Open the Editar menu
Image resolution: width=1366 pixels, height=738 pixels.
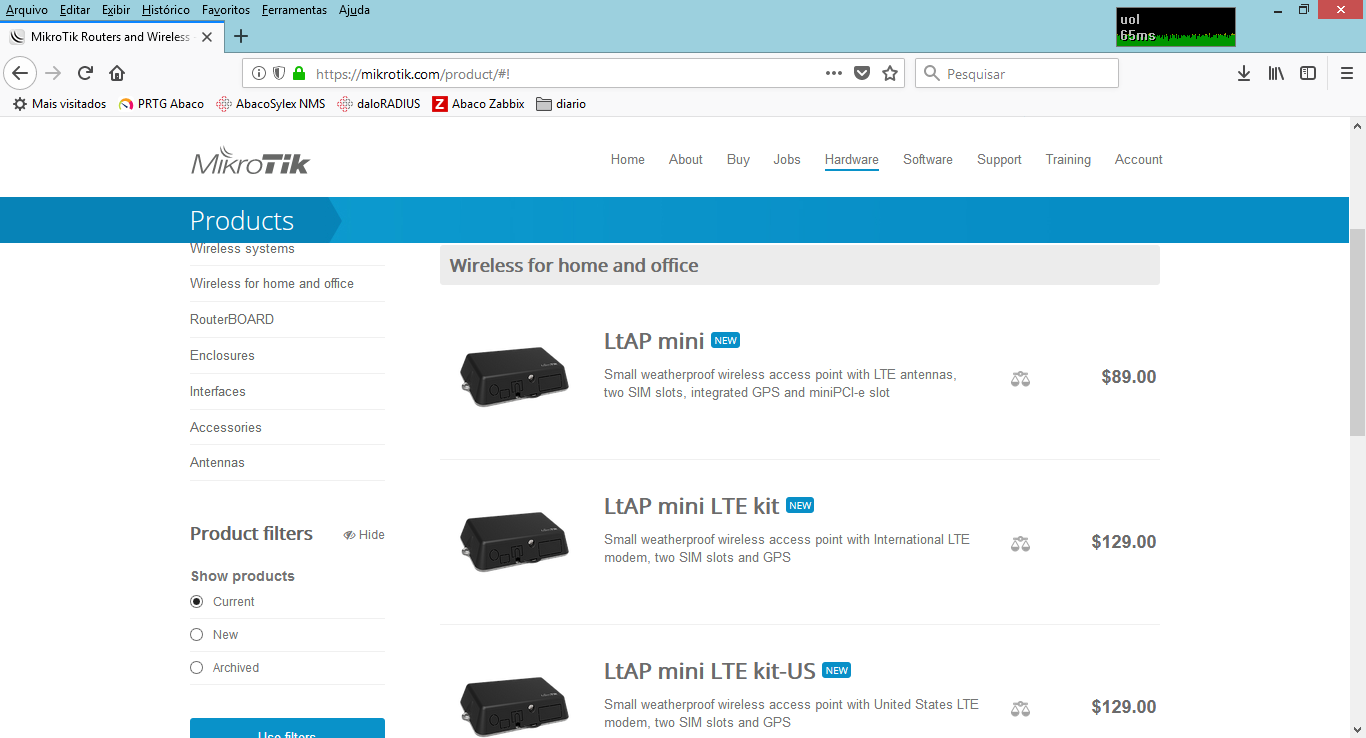pos(75,10)
